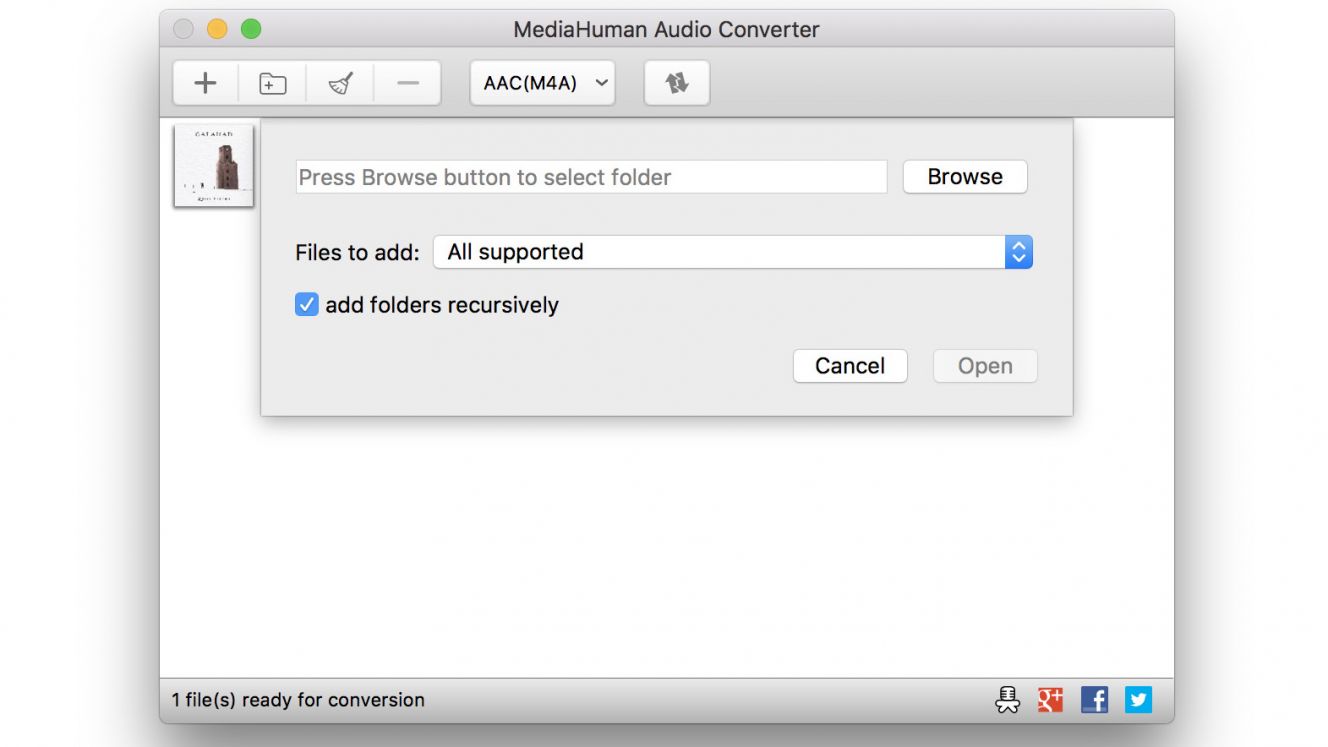Click the blue stepper arrows of Files to add
This screenshot has width=1328, height=747.
point(1018,252)
